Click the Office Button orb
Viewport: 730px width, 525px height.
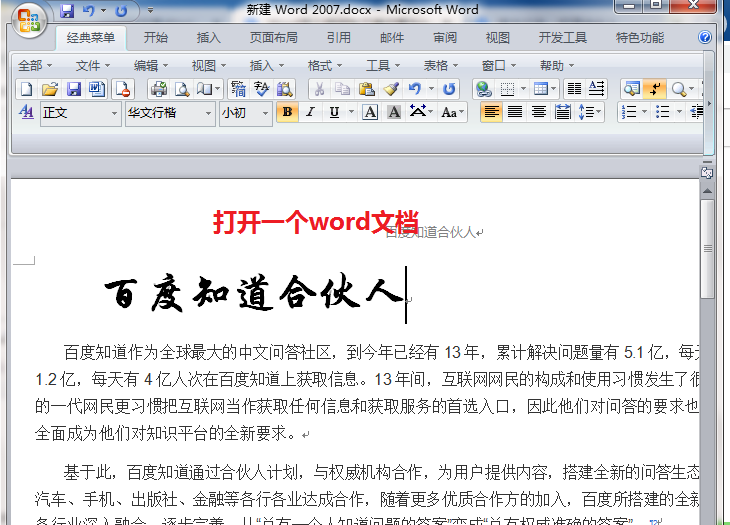click(29, 20)
